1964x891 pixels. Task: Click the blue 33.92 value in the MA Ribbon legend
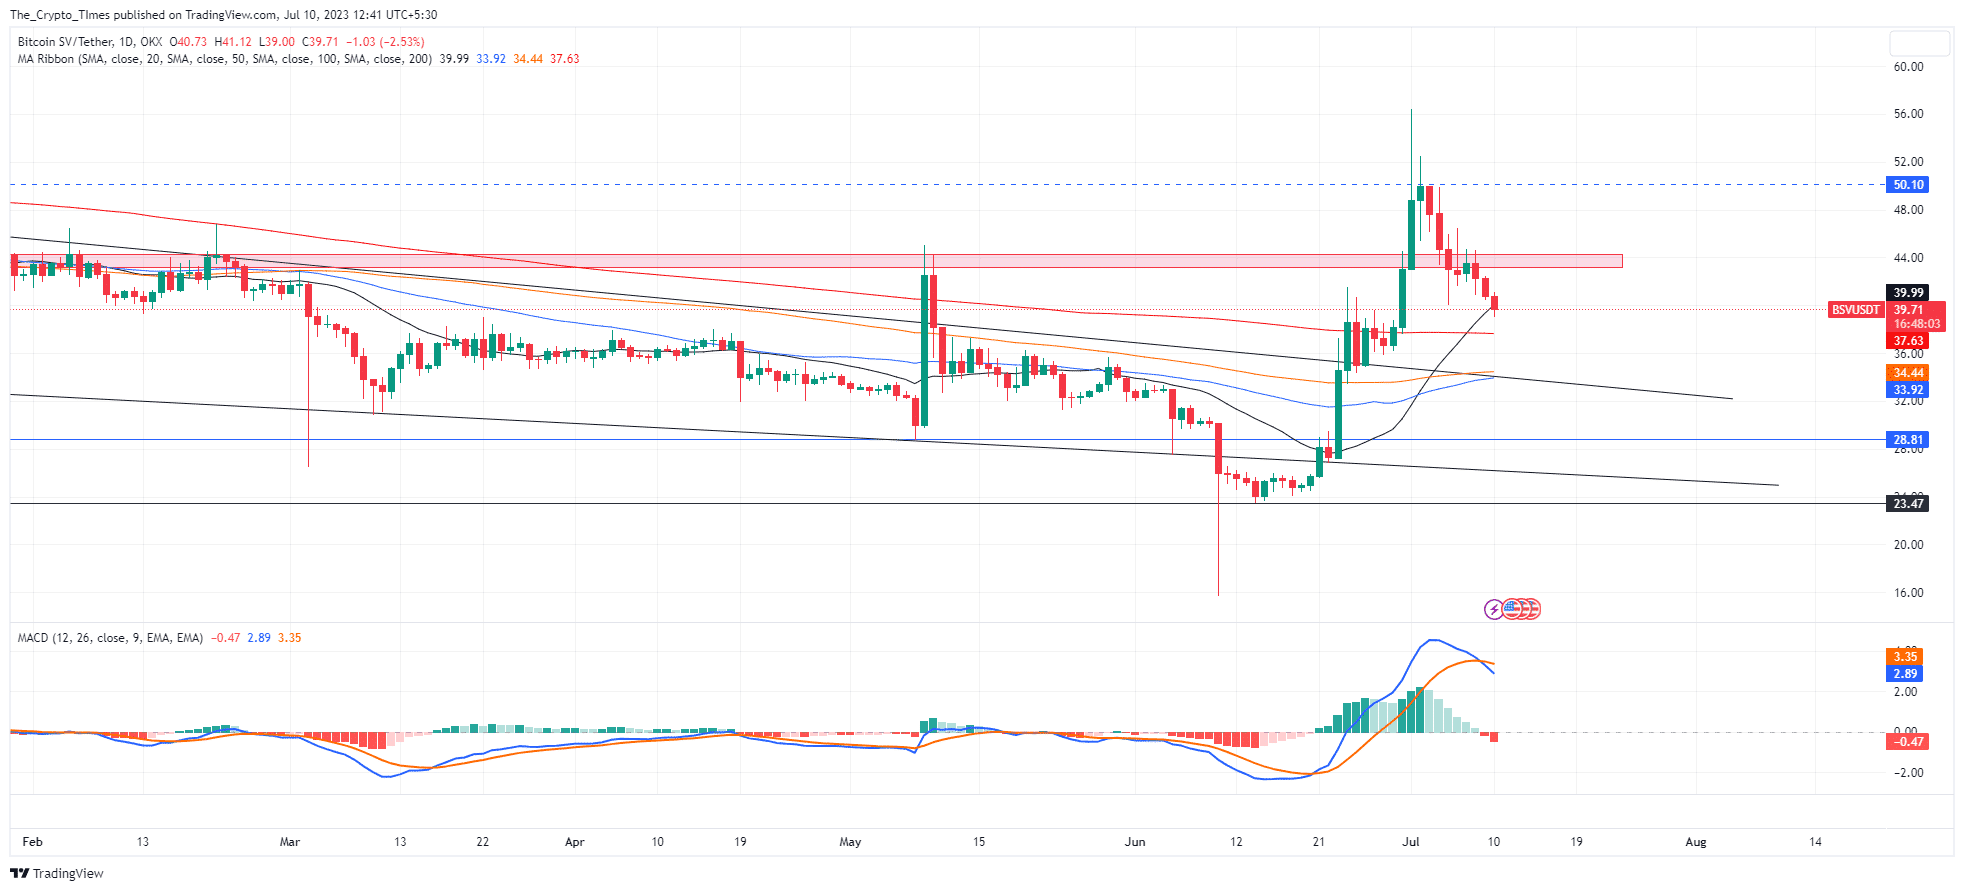pos(491,59)
